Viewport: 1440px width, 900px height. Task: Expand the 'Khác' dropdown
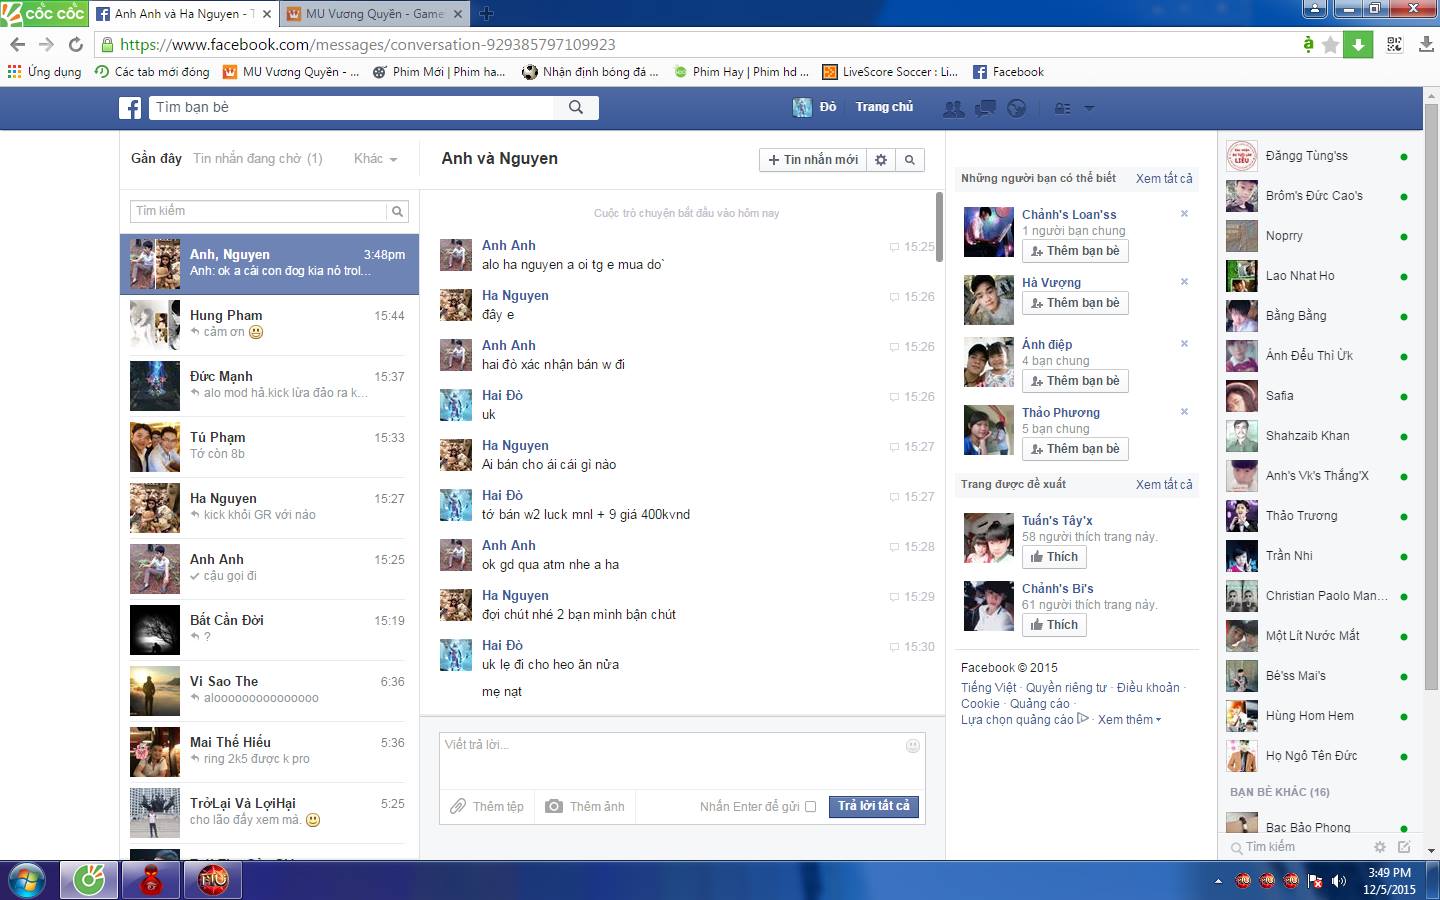pos(375,159)
